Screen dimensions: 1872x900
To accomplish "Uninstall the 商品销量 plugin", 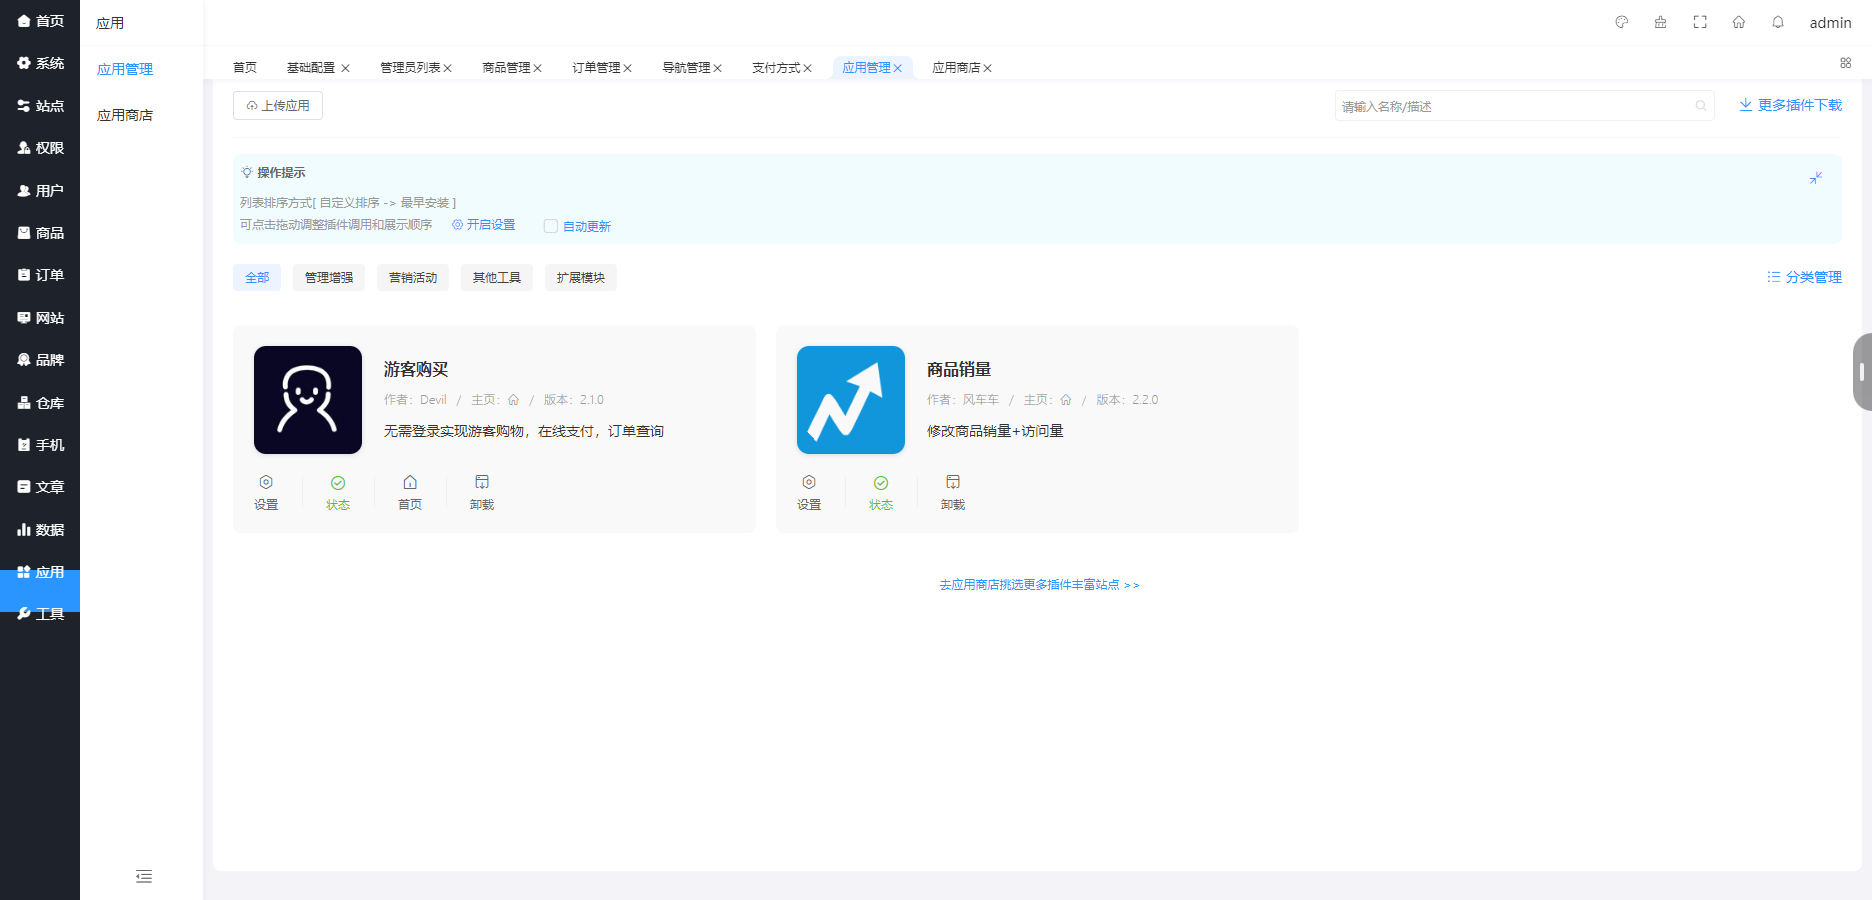I will click(x=951, y=492).
